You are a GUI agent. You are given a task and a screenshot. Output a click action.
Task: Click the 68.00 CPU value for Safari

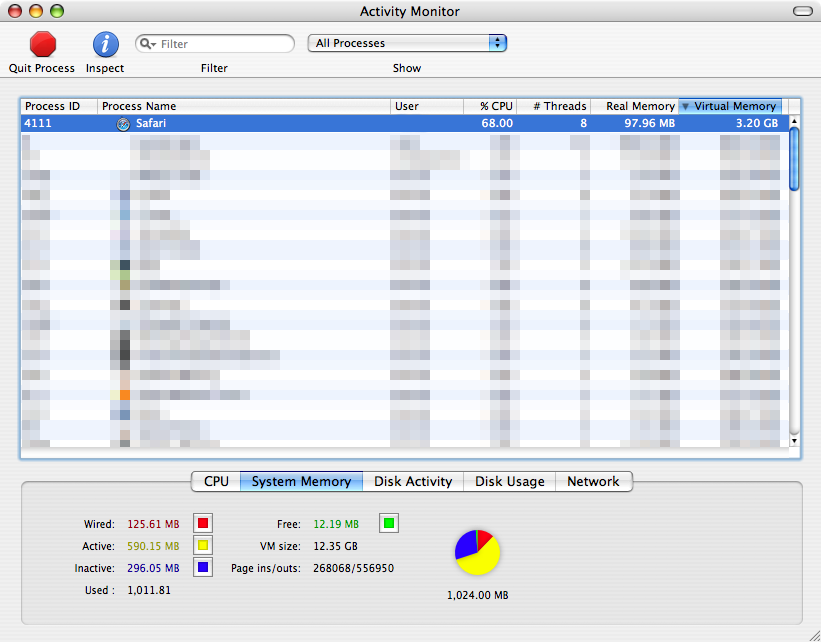(497, 124)
